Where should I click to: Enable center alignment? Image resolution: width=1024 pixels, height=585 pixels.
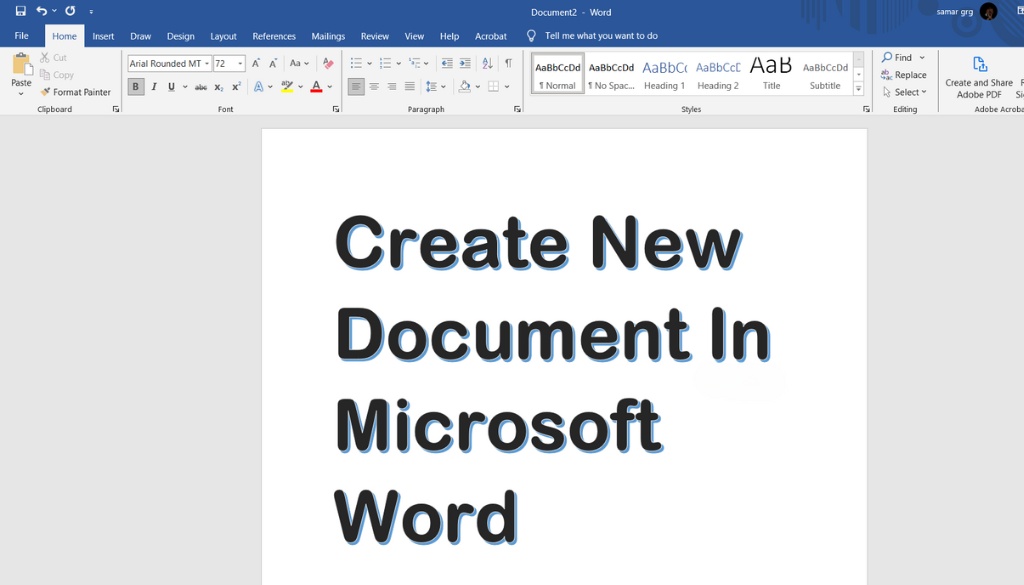point(374,86)
